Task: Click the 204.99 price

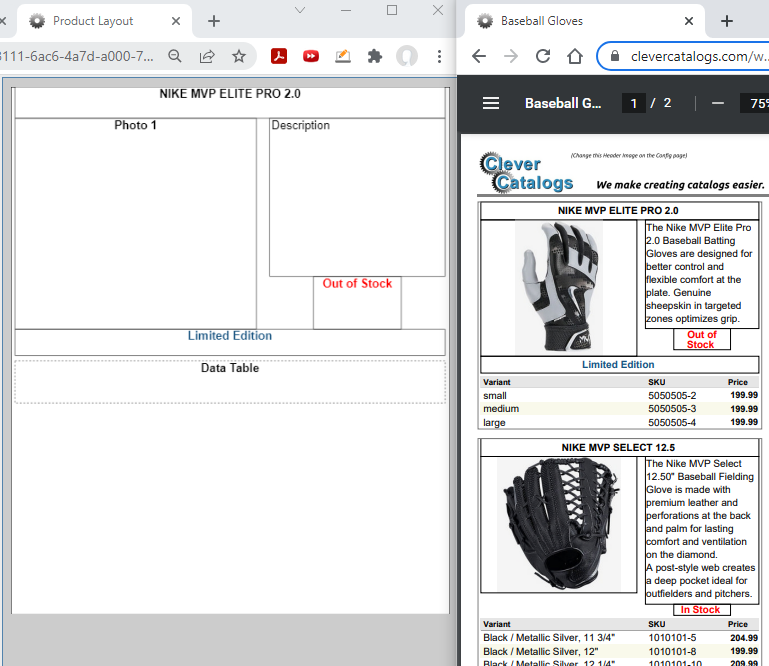Action: click(x=744, y=638)
